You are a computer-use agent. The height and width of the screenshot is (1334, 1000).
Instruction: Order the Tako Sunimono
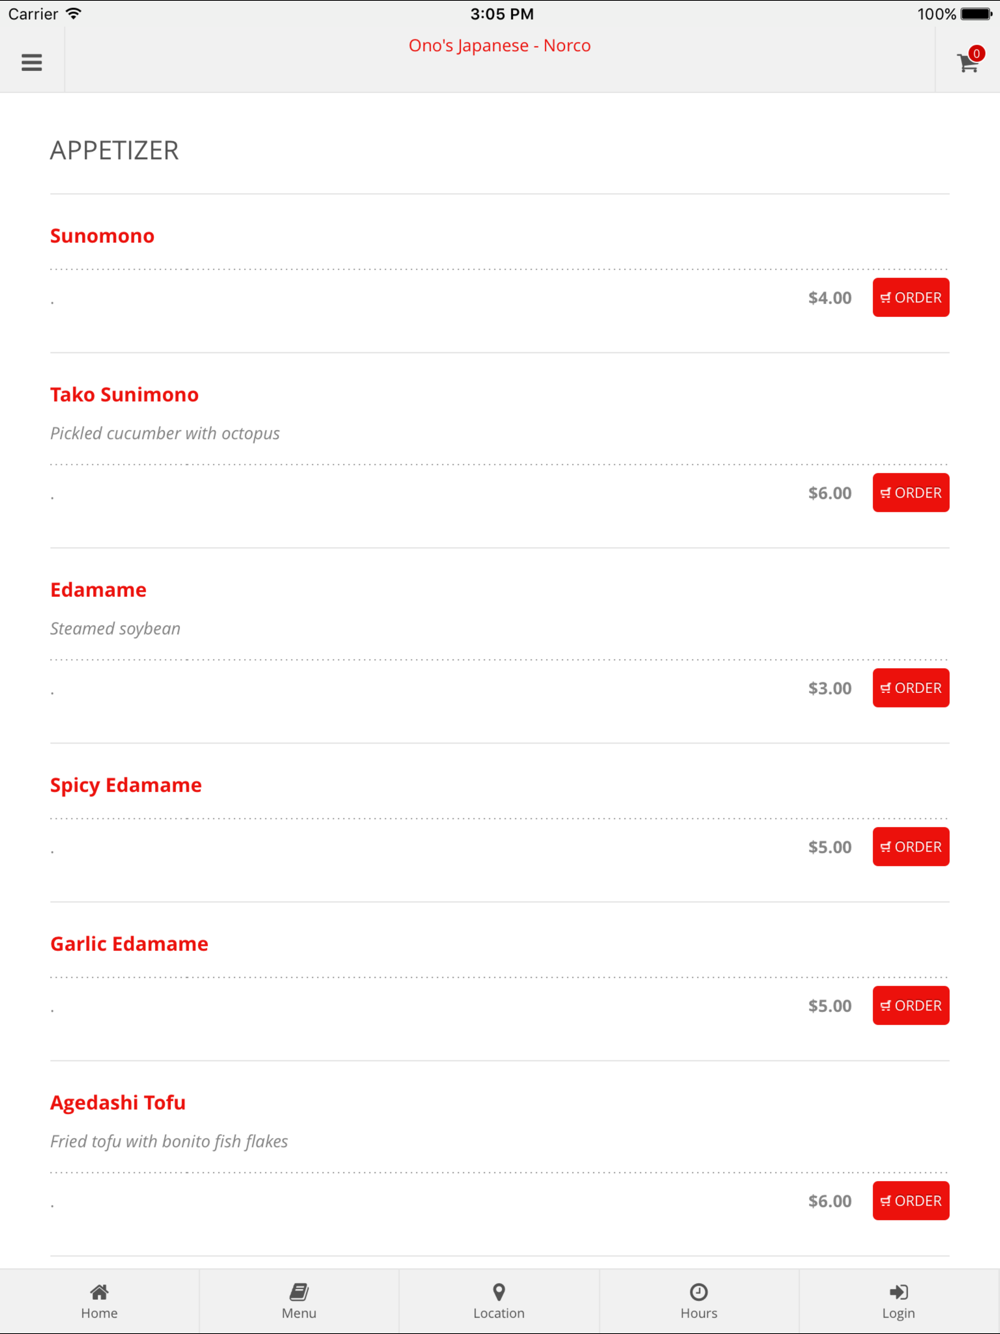tap(911, 493)
